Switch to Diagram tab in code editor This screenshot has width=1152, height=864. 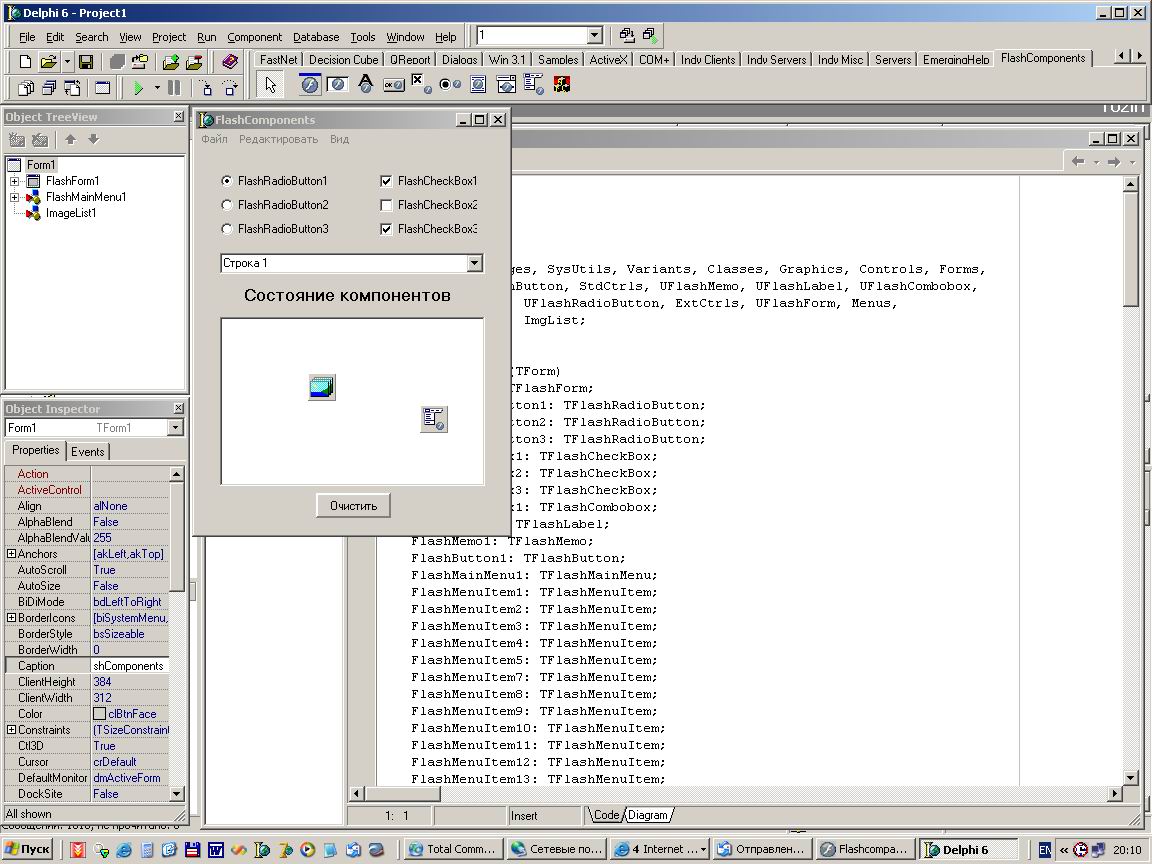(648, 815)
